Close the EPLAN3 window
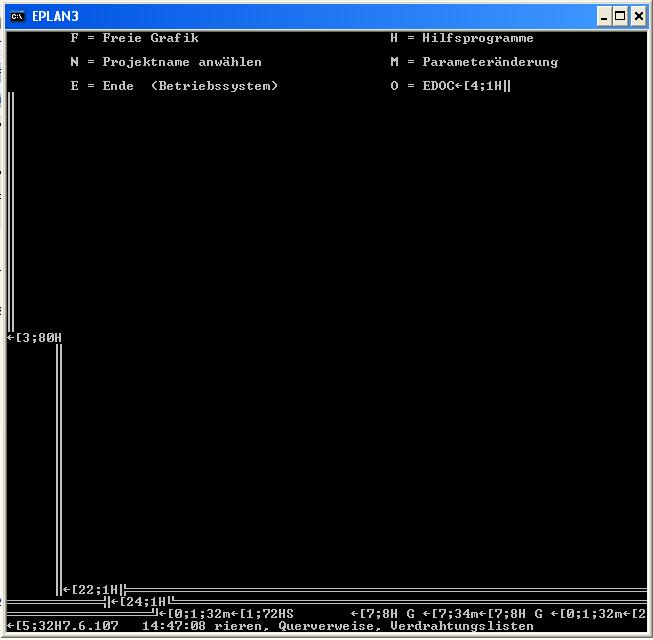The width and height of the screenshot is (653, 640). (638, 16)
